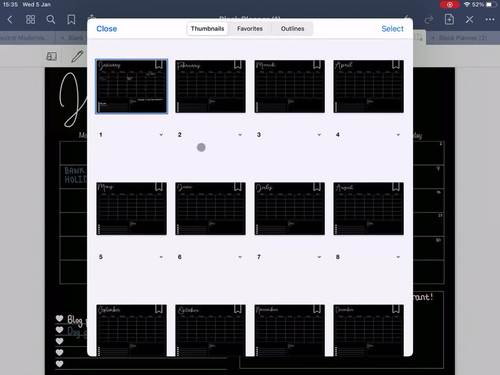The height and width of the screenshot is (375, 500).
Task: Toggle bookmark on the February thumbnail
Action: pos(238,64)
